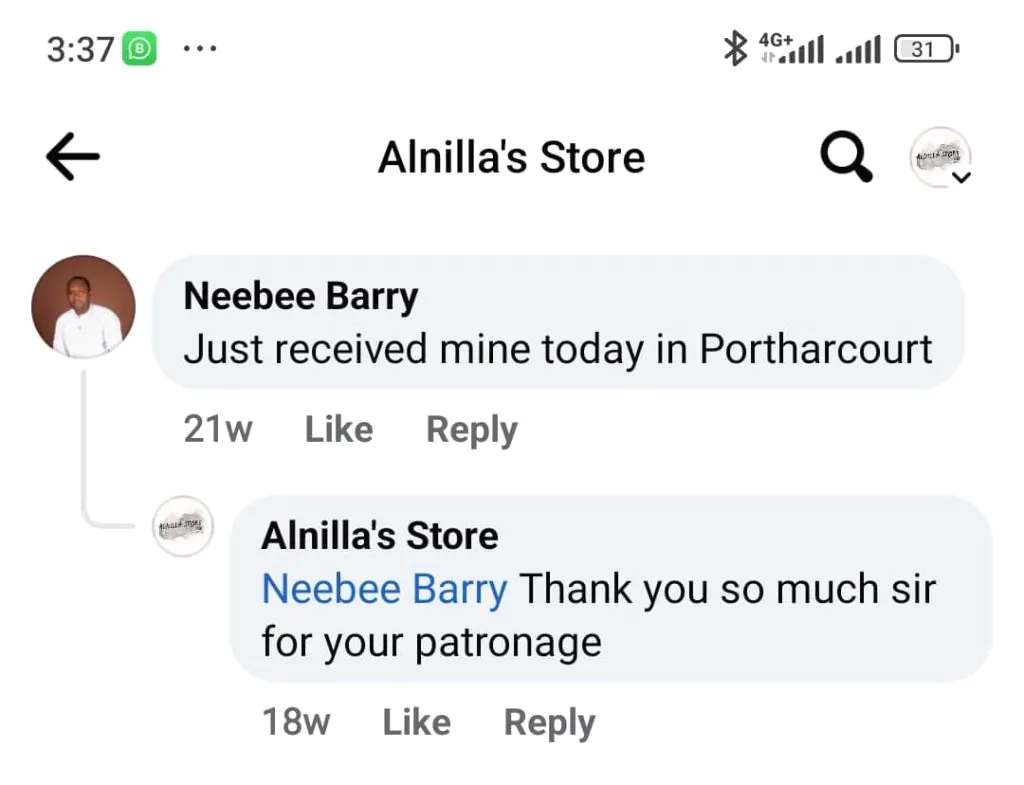Tap the second SIM signal bars icon

coord(858,50)
